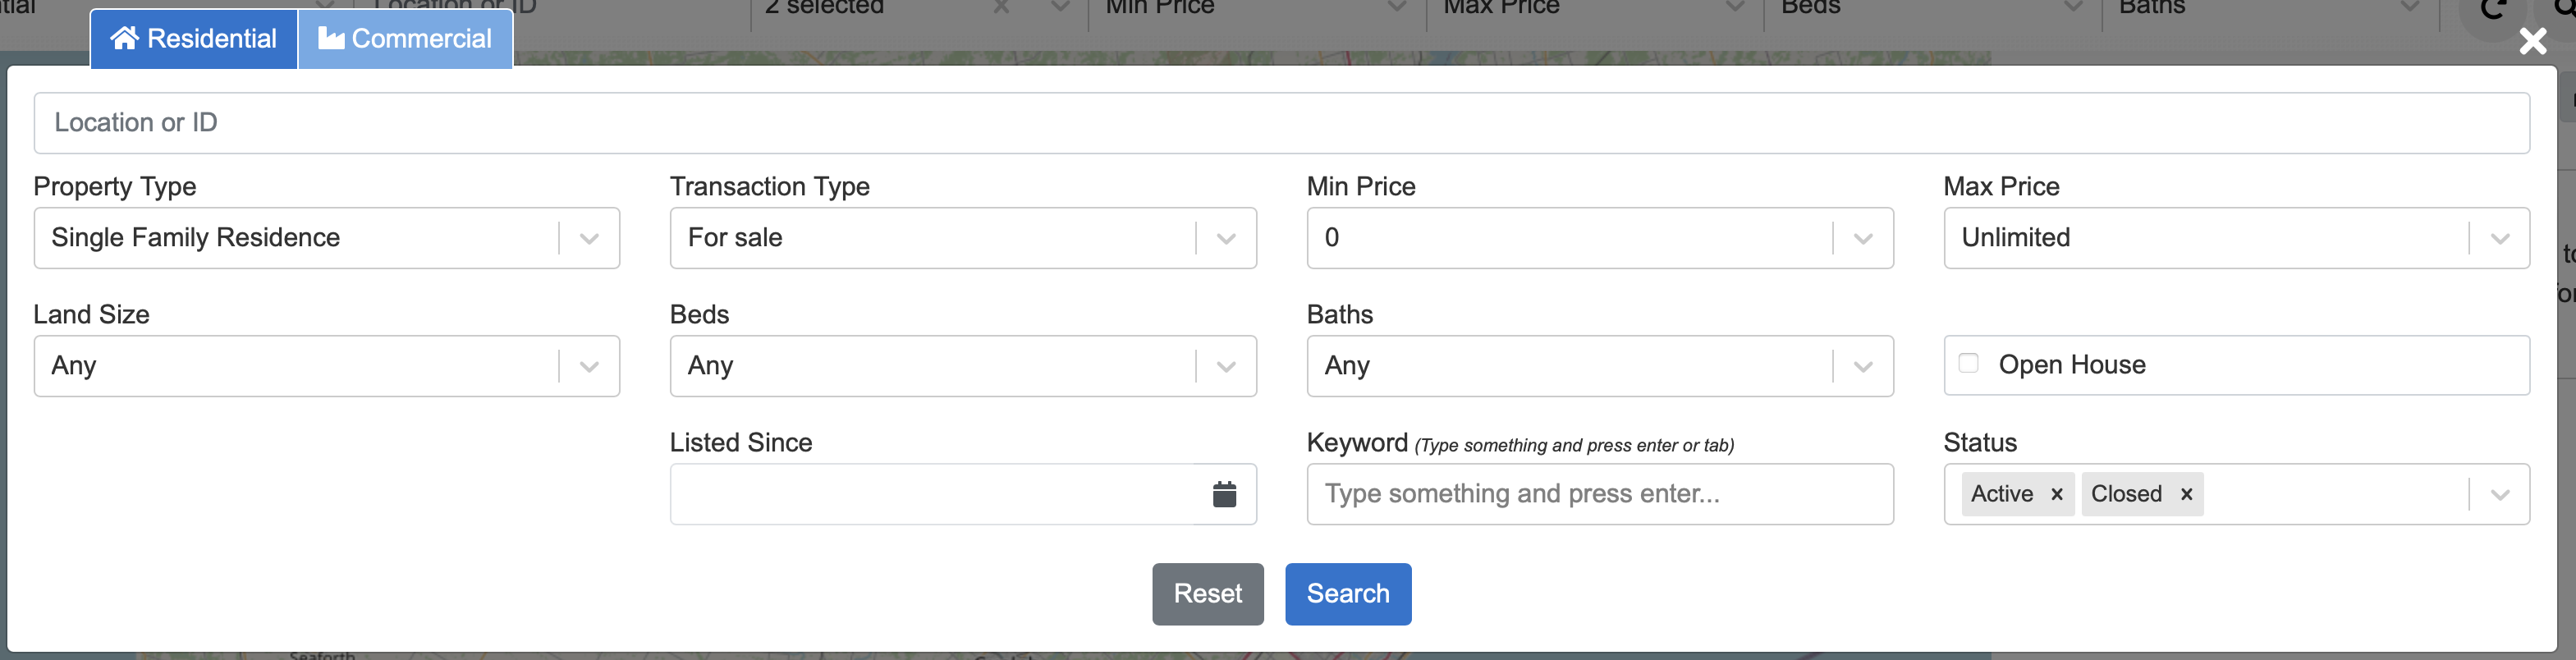This screenshot has height=660, width=2576.
Task: Open the Property Type dropdown
Action: tap(327, 238)
